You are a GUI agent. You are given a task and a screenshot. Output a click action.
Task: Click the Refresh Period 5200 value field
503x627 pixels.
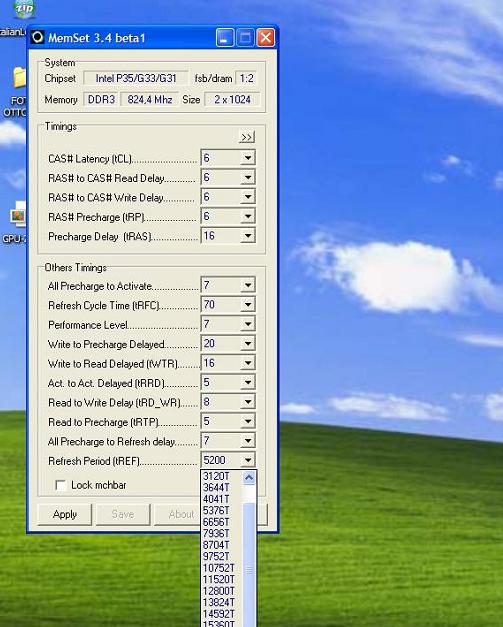221,460
